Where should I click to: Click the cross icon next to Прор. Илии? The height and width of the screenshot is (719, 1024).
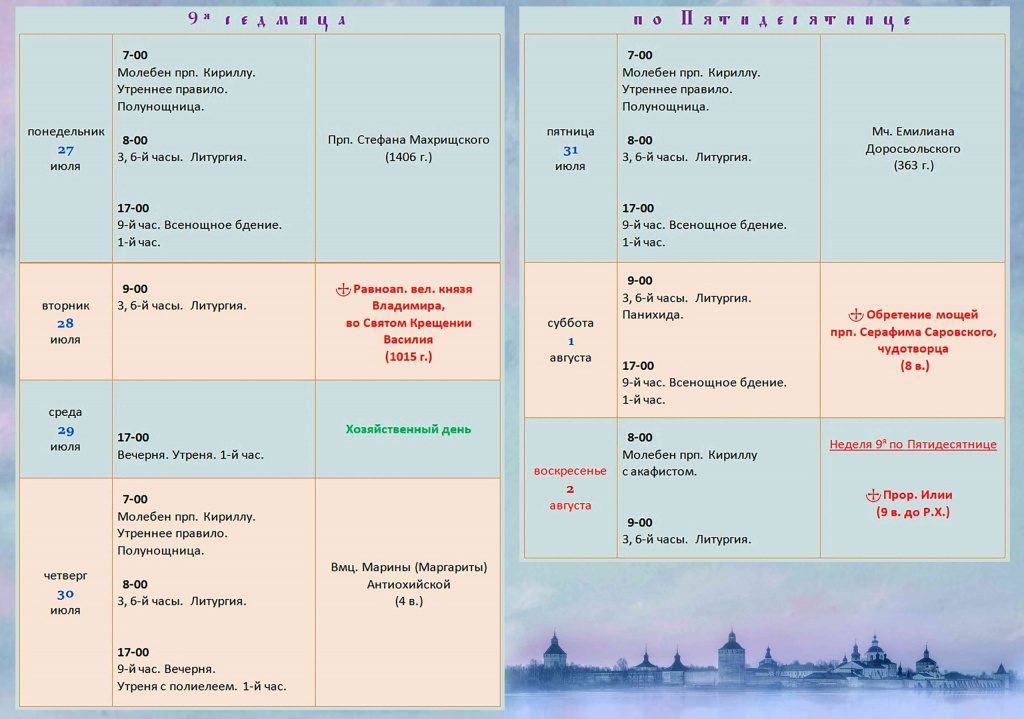(x=872, y=495)
